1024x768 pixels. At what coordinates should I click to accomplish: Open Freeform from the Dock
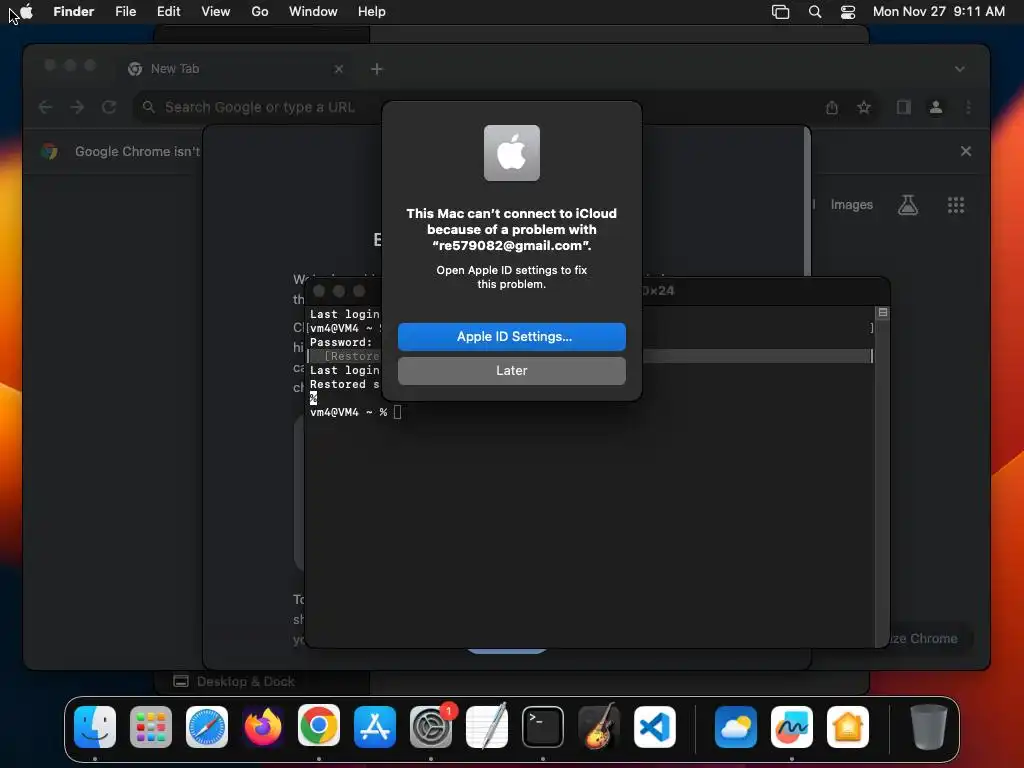pyautogui.click(x=792, y=727)
